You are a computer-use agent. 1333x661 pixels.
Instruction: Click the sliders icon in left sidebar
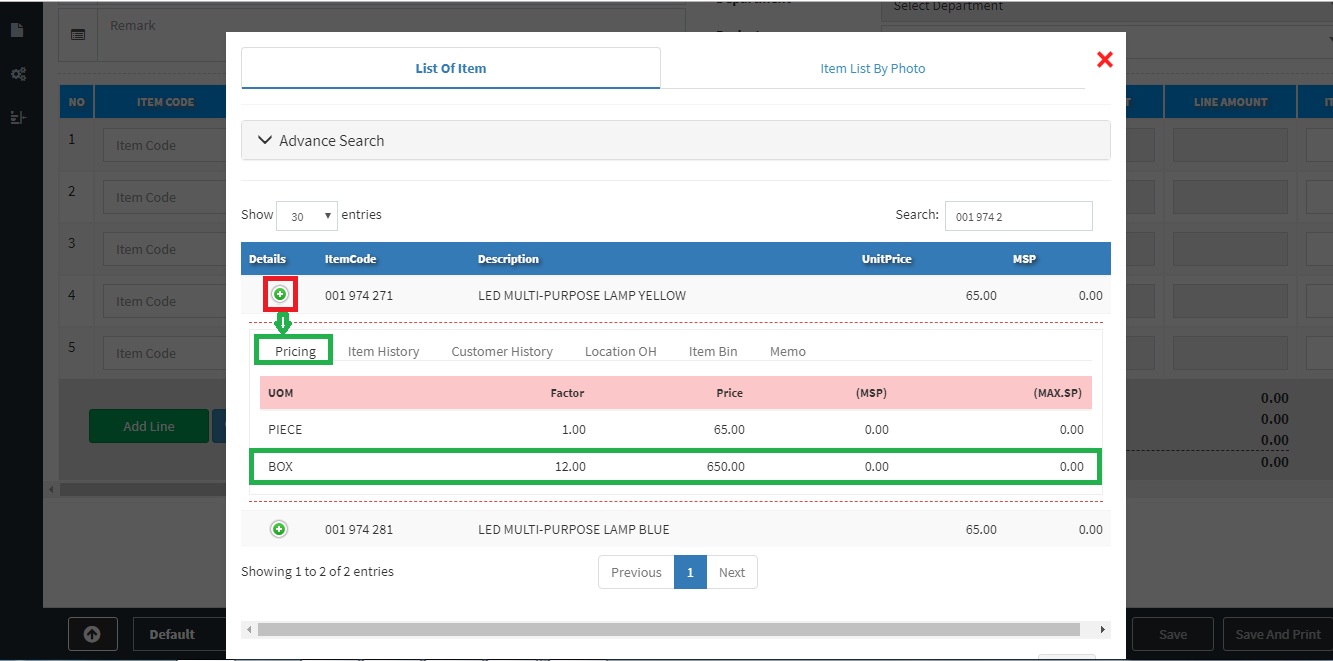(x=17, y=117)
